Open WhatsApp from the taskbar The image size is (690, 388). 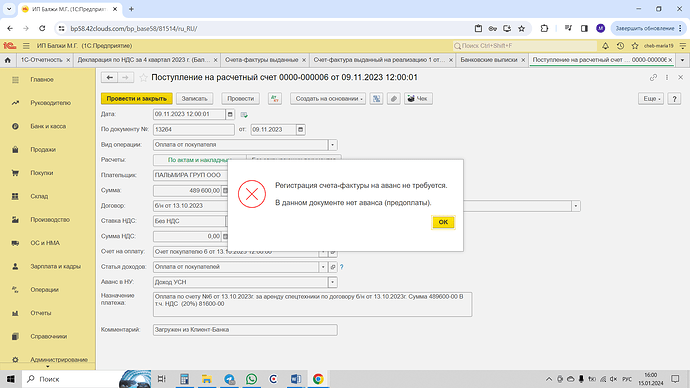tap(251, 379)
